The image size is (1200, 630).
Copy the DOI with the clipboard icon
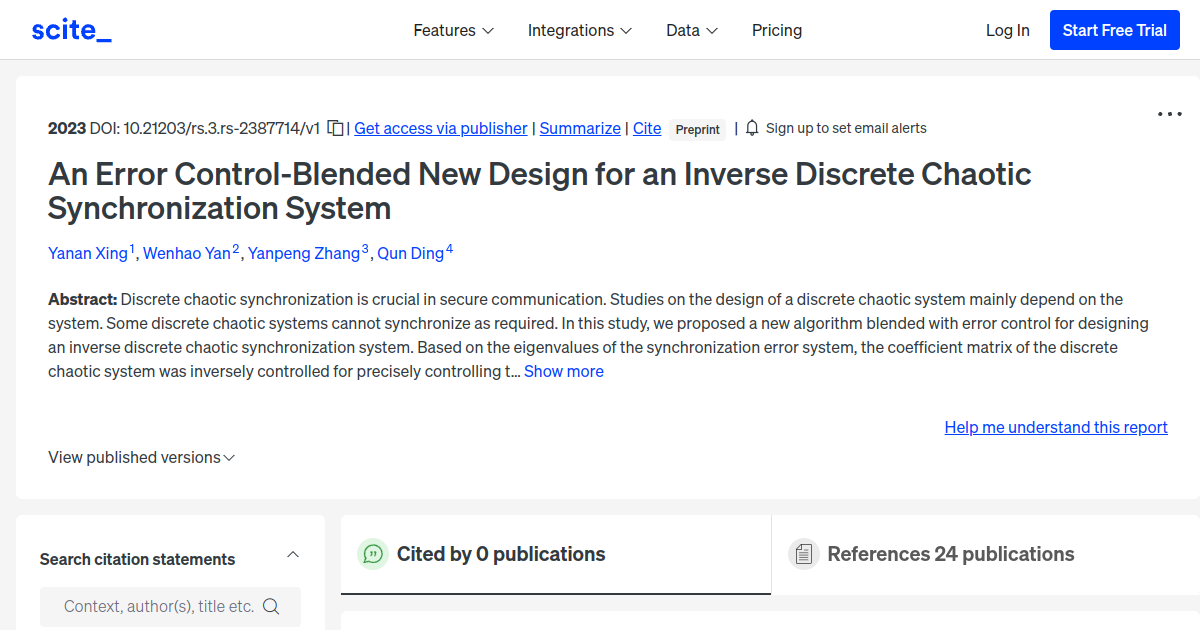[x=336, y=128]
